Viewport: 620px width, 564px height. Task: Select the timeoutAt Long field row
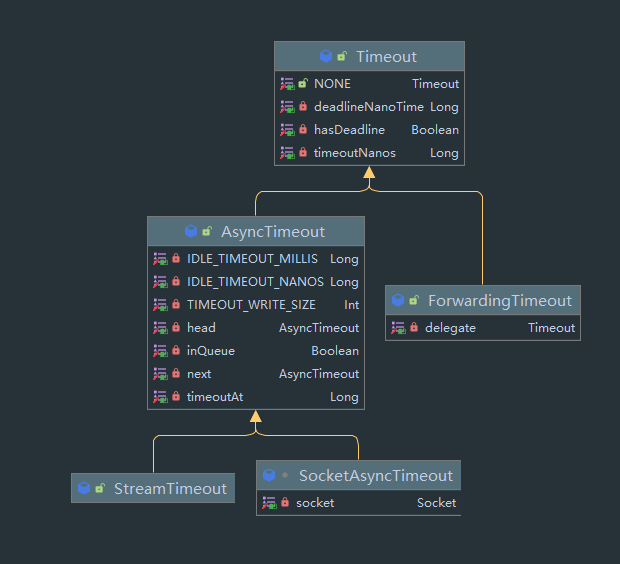(x=256, y=397)
